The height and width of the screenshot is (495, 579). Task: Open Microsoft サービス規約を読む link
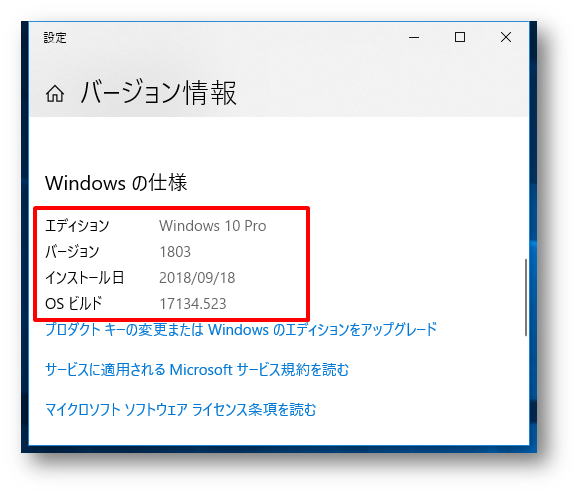coord(197,369)
